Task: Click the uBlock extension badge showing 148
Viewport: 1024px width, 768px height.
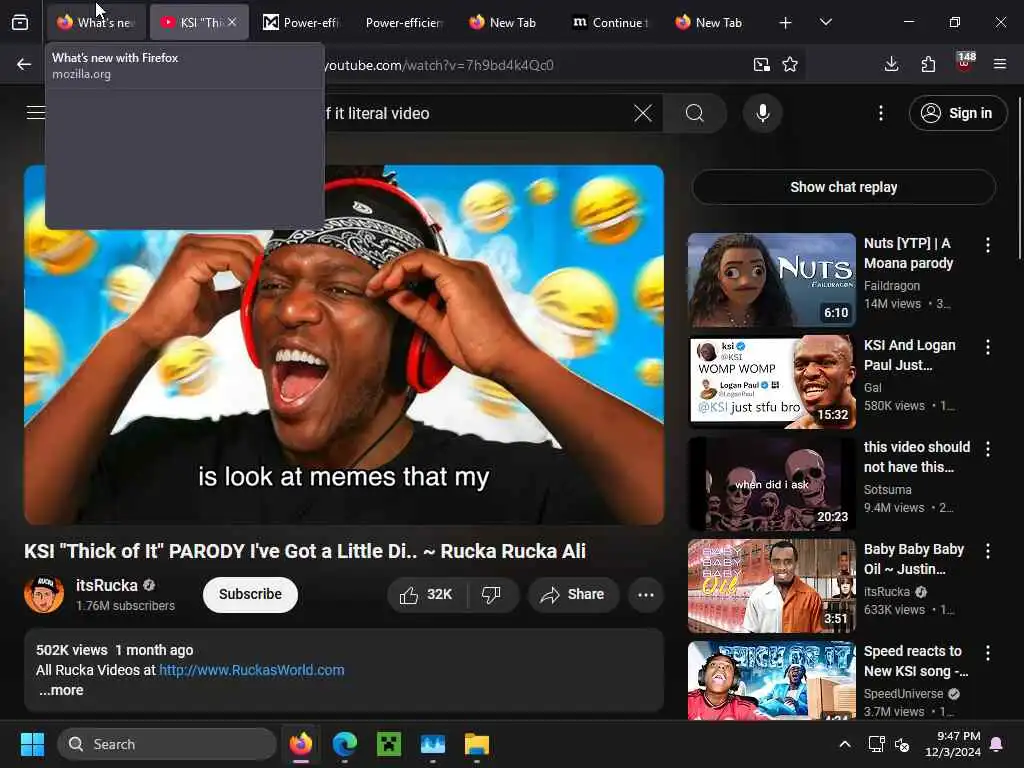Action: pos(965,63)
